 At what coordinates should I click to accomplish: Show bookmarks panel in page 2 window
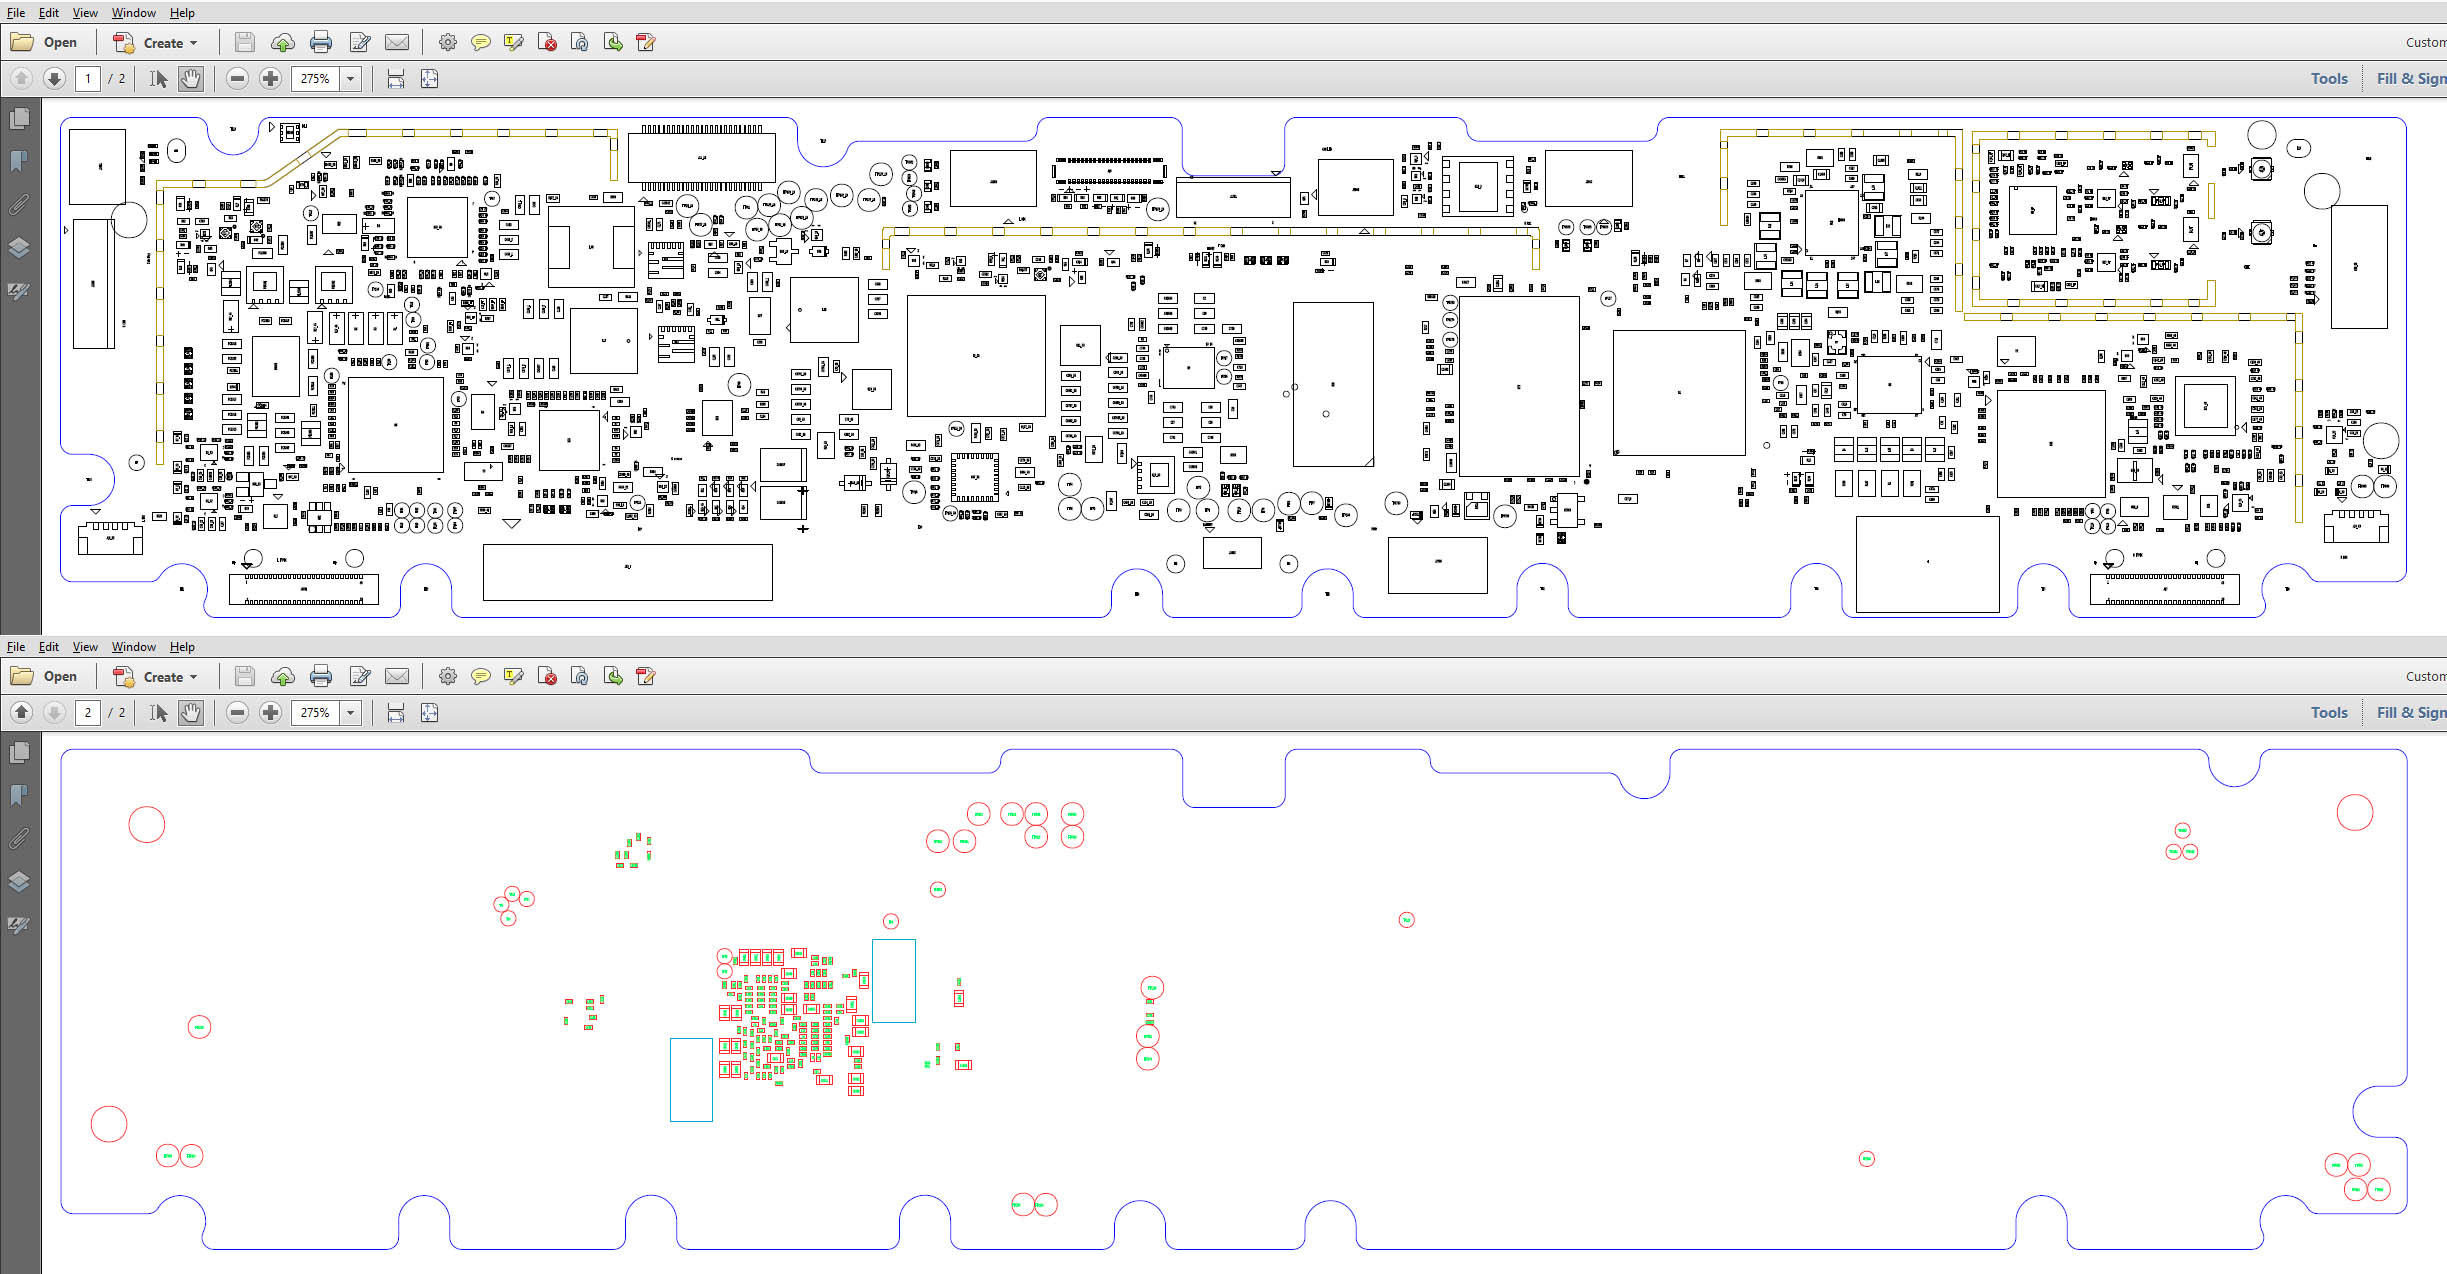pyautogui.click(x=19, y=795)
